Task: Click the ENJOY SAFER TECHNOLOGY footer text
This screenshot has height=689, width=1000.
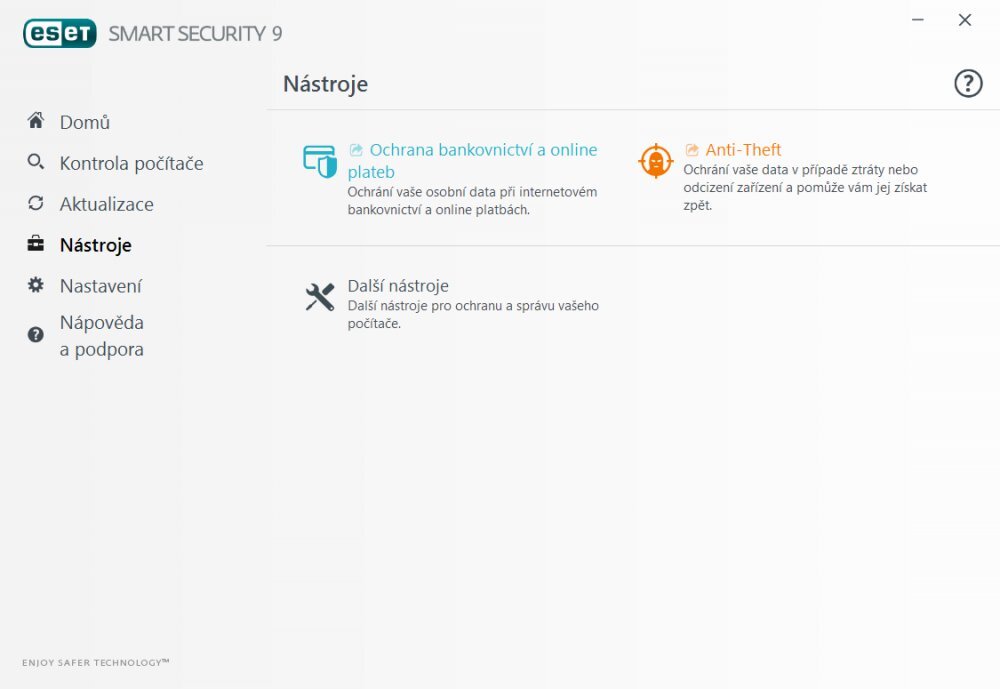Action: 95,662
